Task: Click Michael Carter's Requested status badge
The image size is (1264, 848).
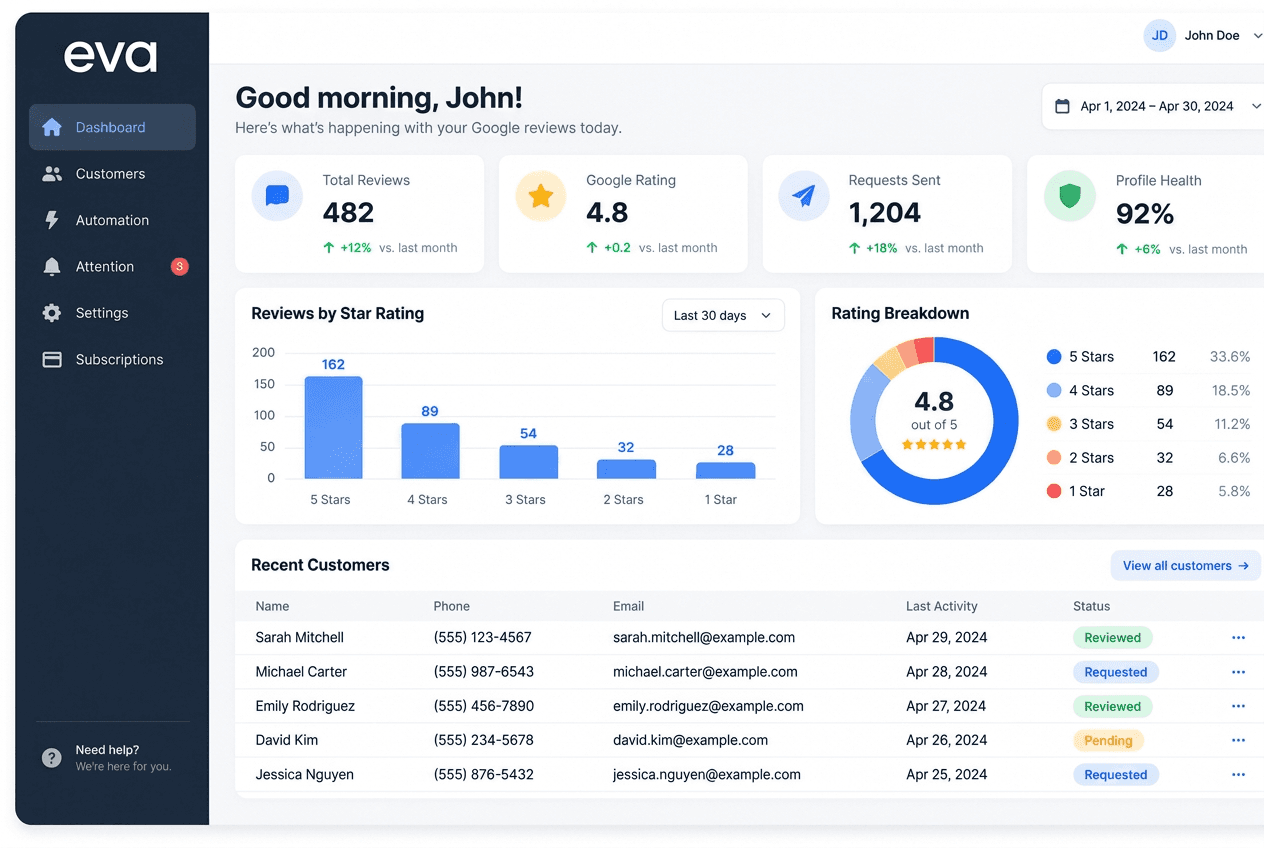Action: 1115,672
